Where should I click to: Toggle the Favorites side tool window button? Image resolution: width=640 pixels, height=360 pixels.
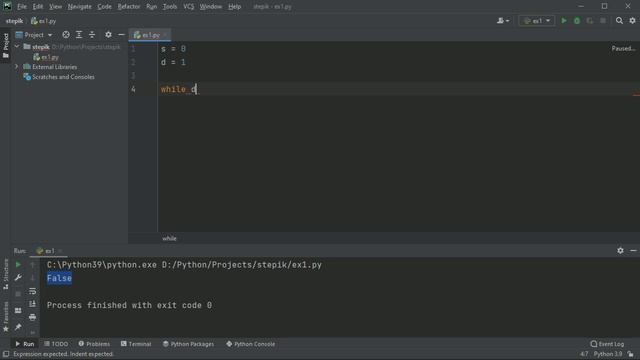5,317
